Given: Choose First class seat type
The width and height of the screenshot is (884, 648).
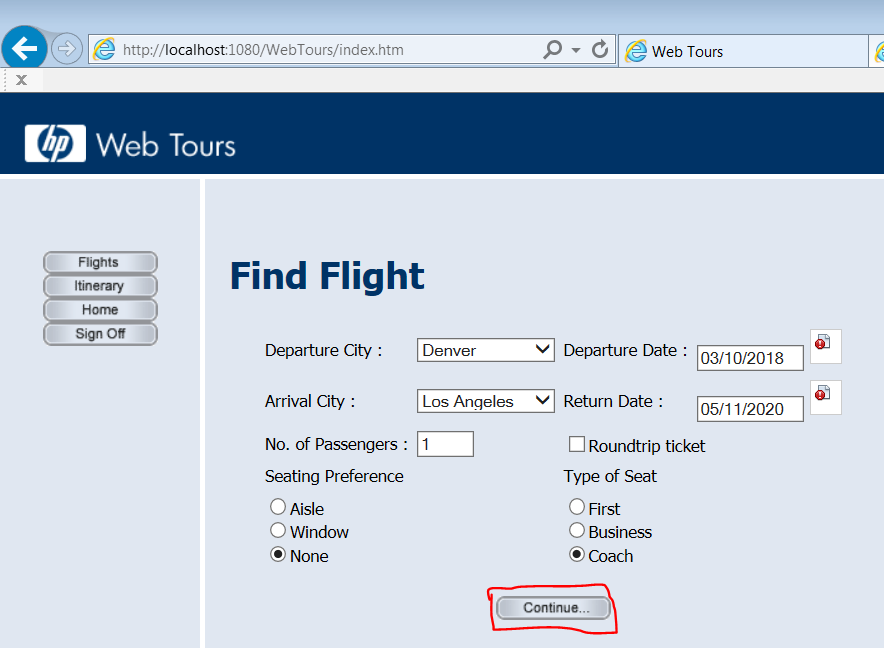Looking at the screenshot, I should tap(577, 507).
